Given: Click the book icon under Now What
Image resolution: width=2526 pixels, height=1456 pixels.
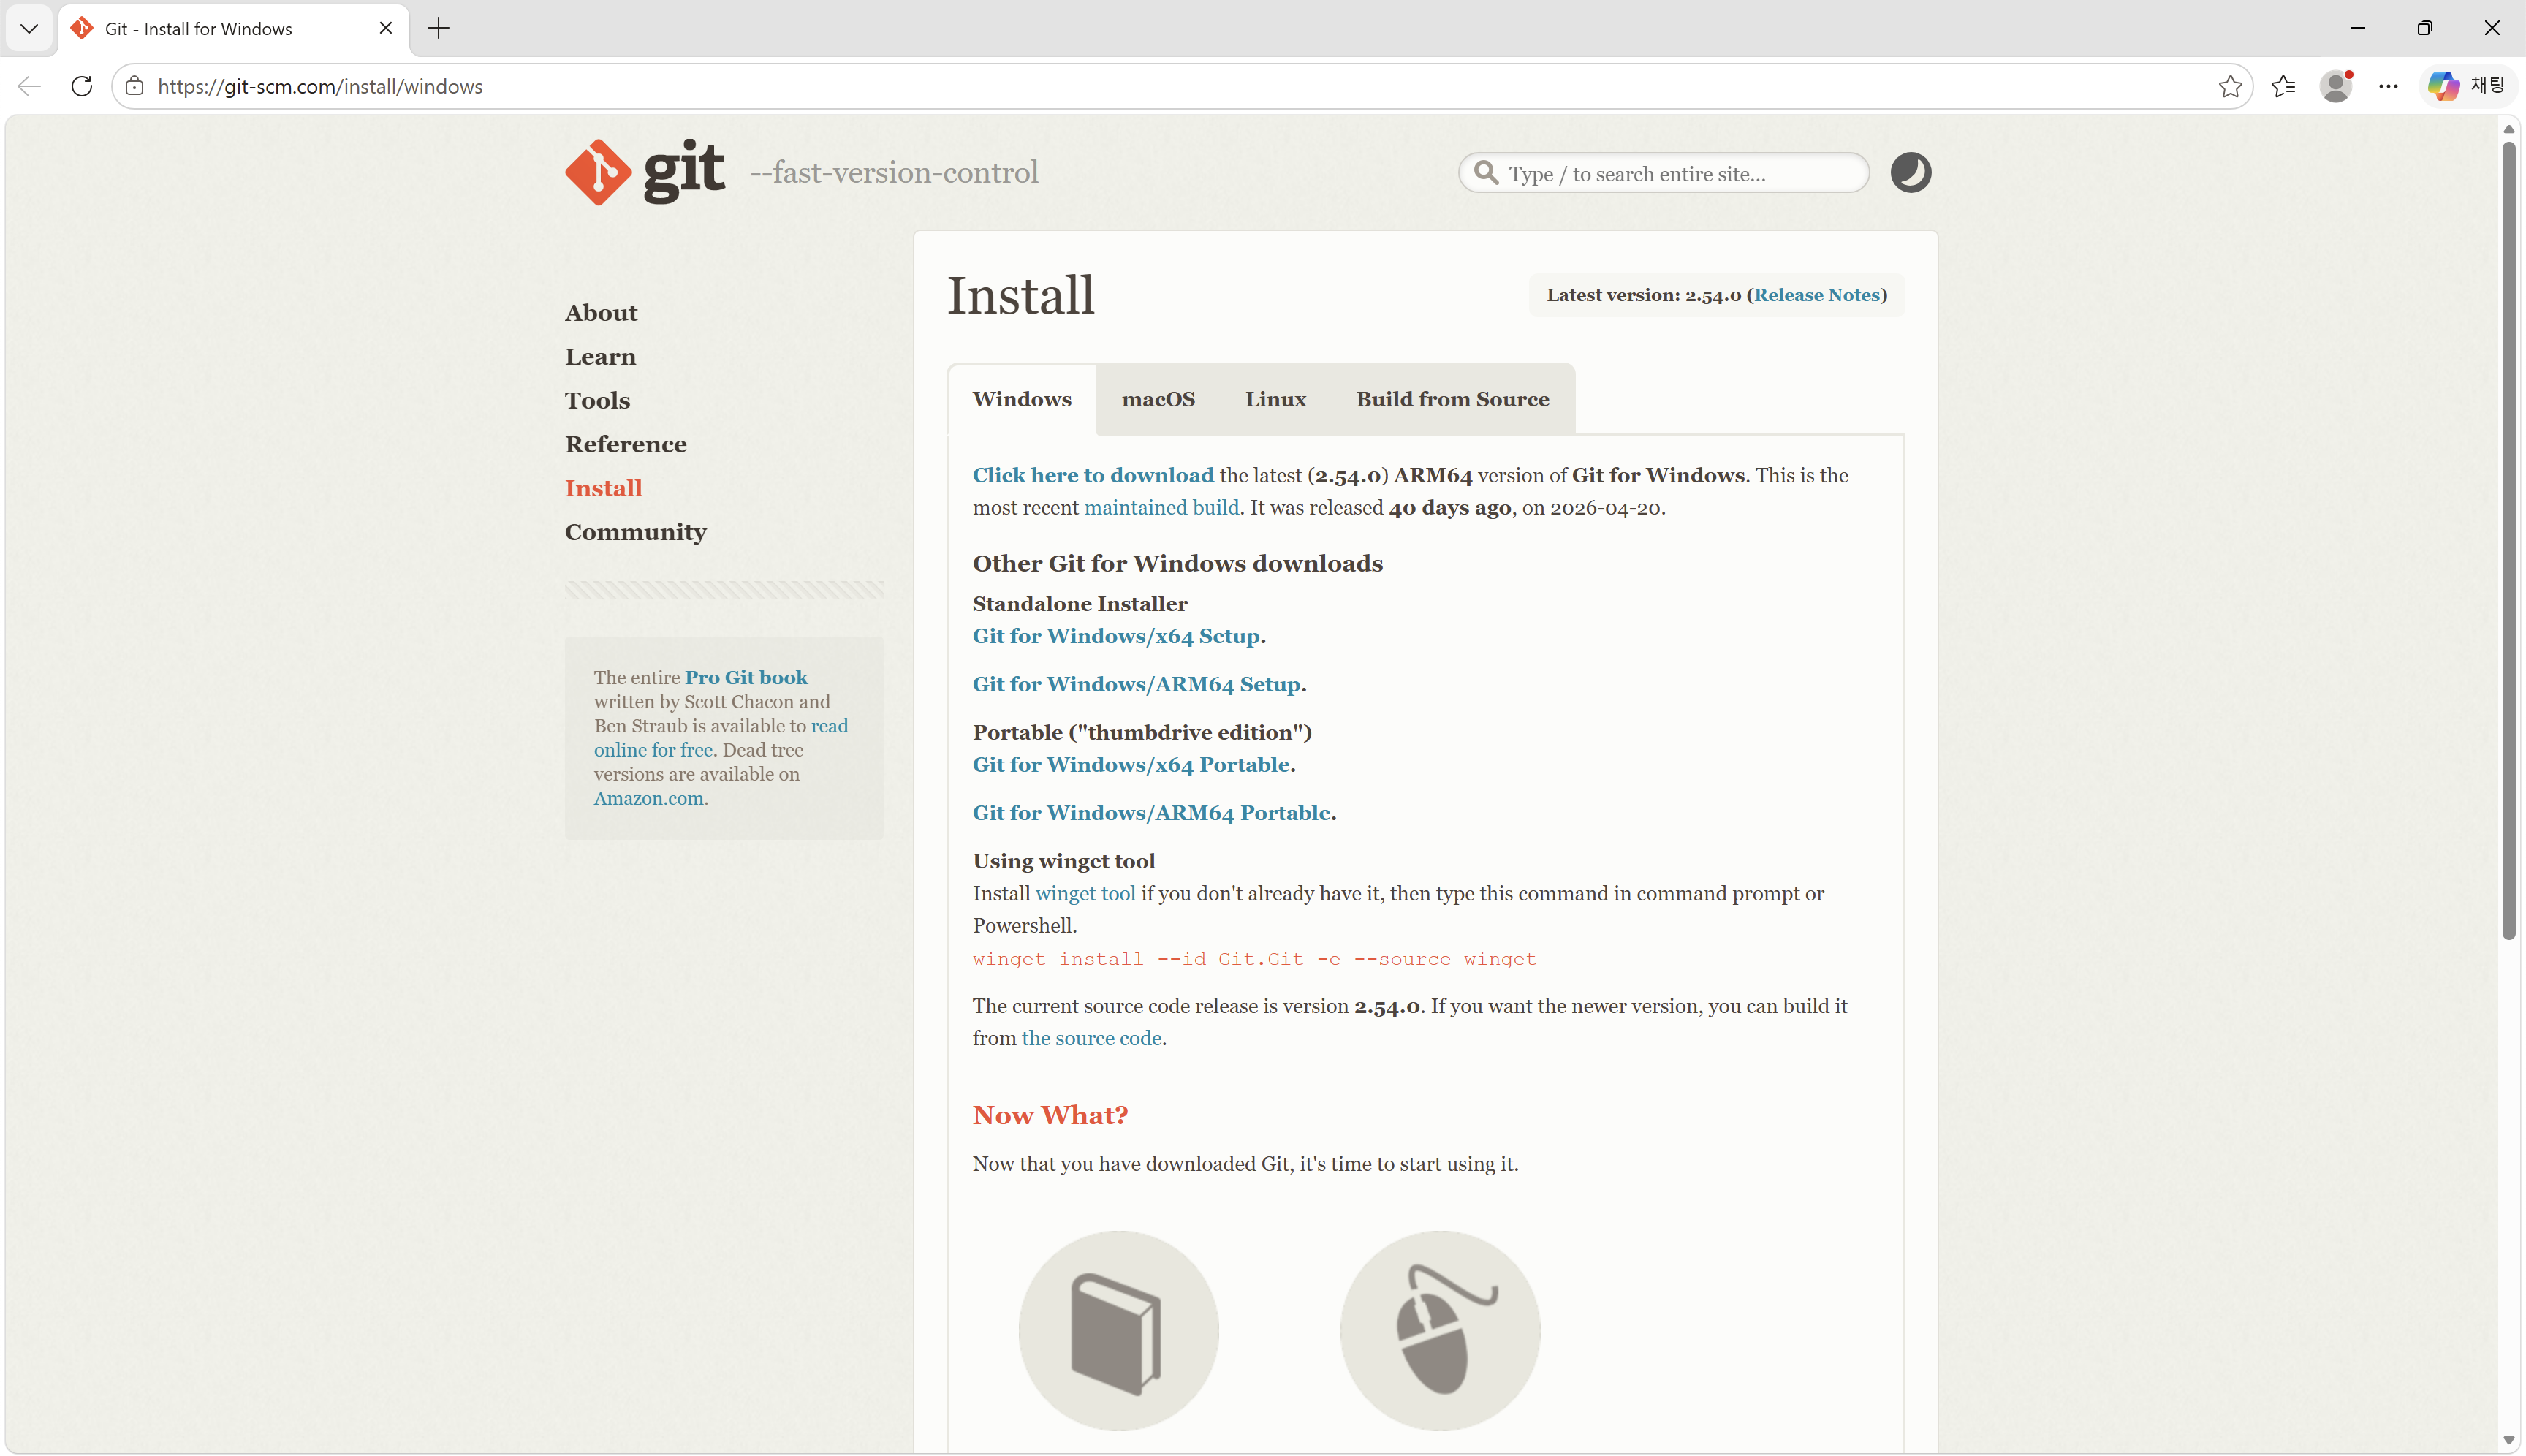Looking at the screenshot, I should [x=1118, y=1330].
